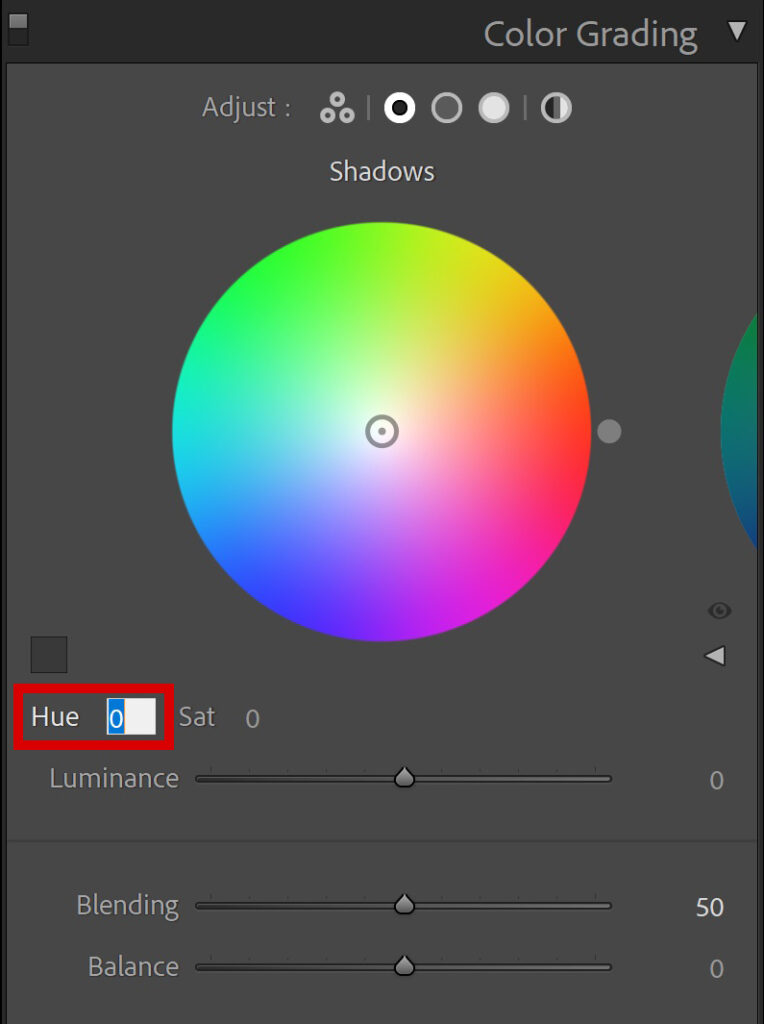The image size is (764, 1024).
Task: Click the Blending slider thumb
Action: click(x=404, y=904)
